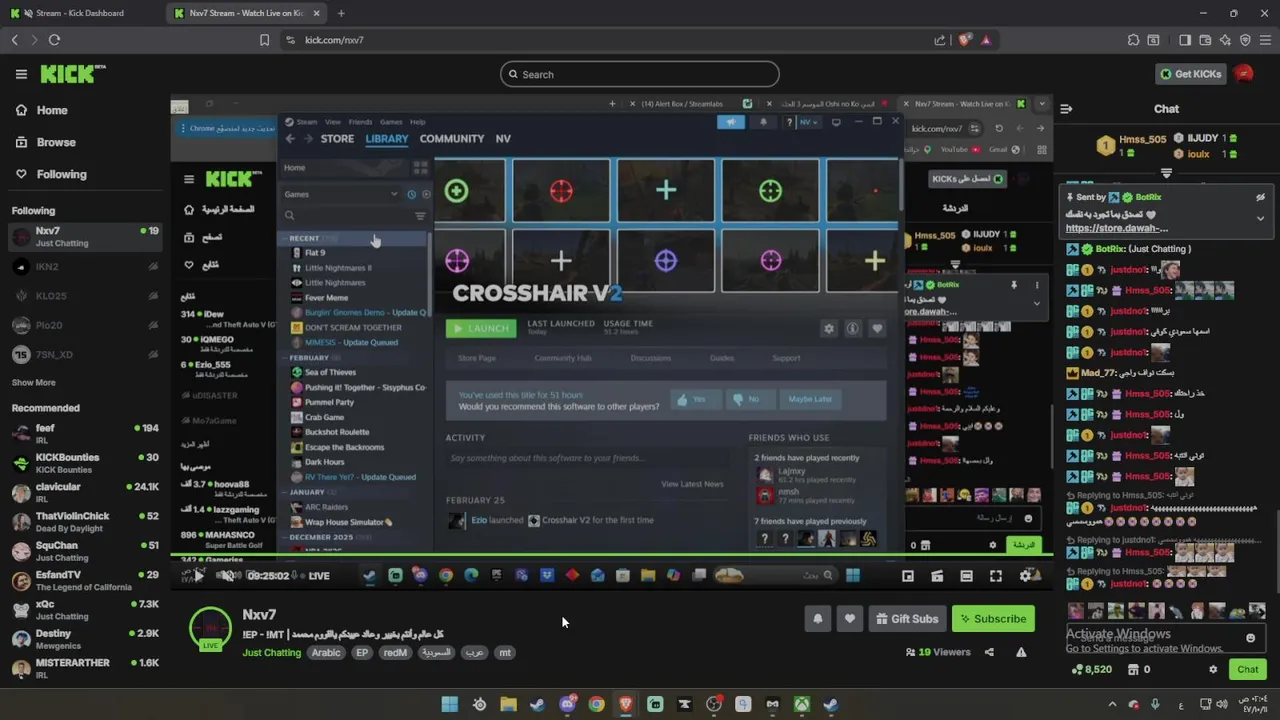Click the 8,520 KICKs balance
This screenshot has height=720, width=1280.
(1091, 670)
